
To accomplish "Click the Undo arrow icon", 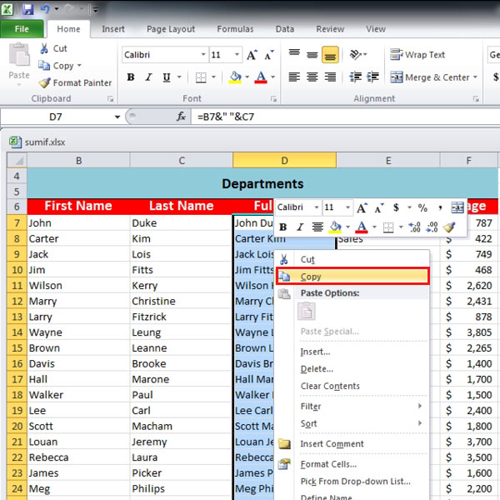I will [45, 9].
